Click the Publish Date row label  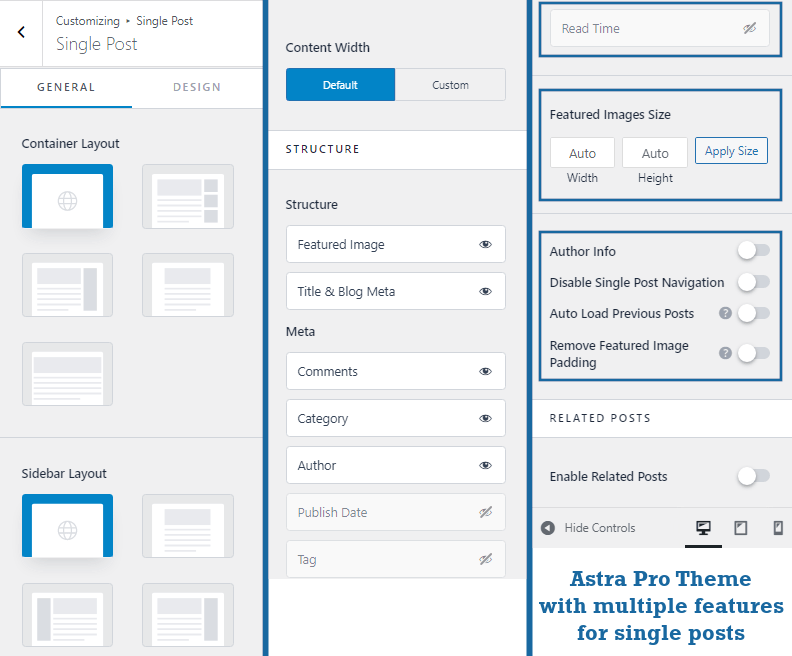(x=332, y=512)
